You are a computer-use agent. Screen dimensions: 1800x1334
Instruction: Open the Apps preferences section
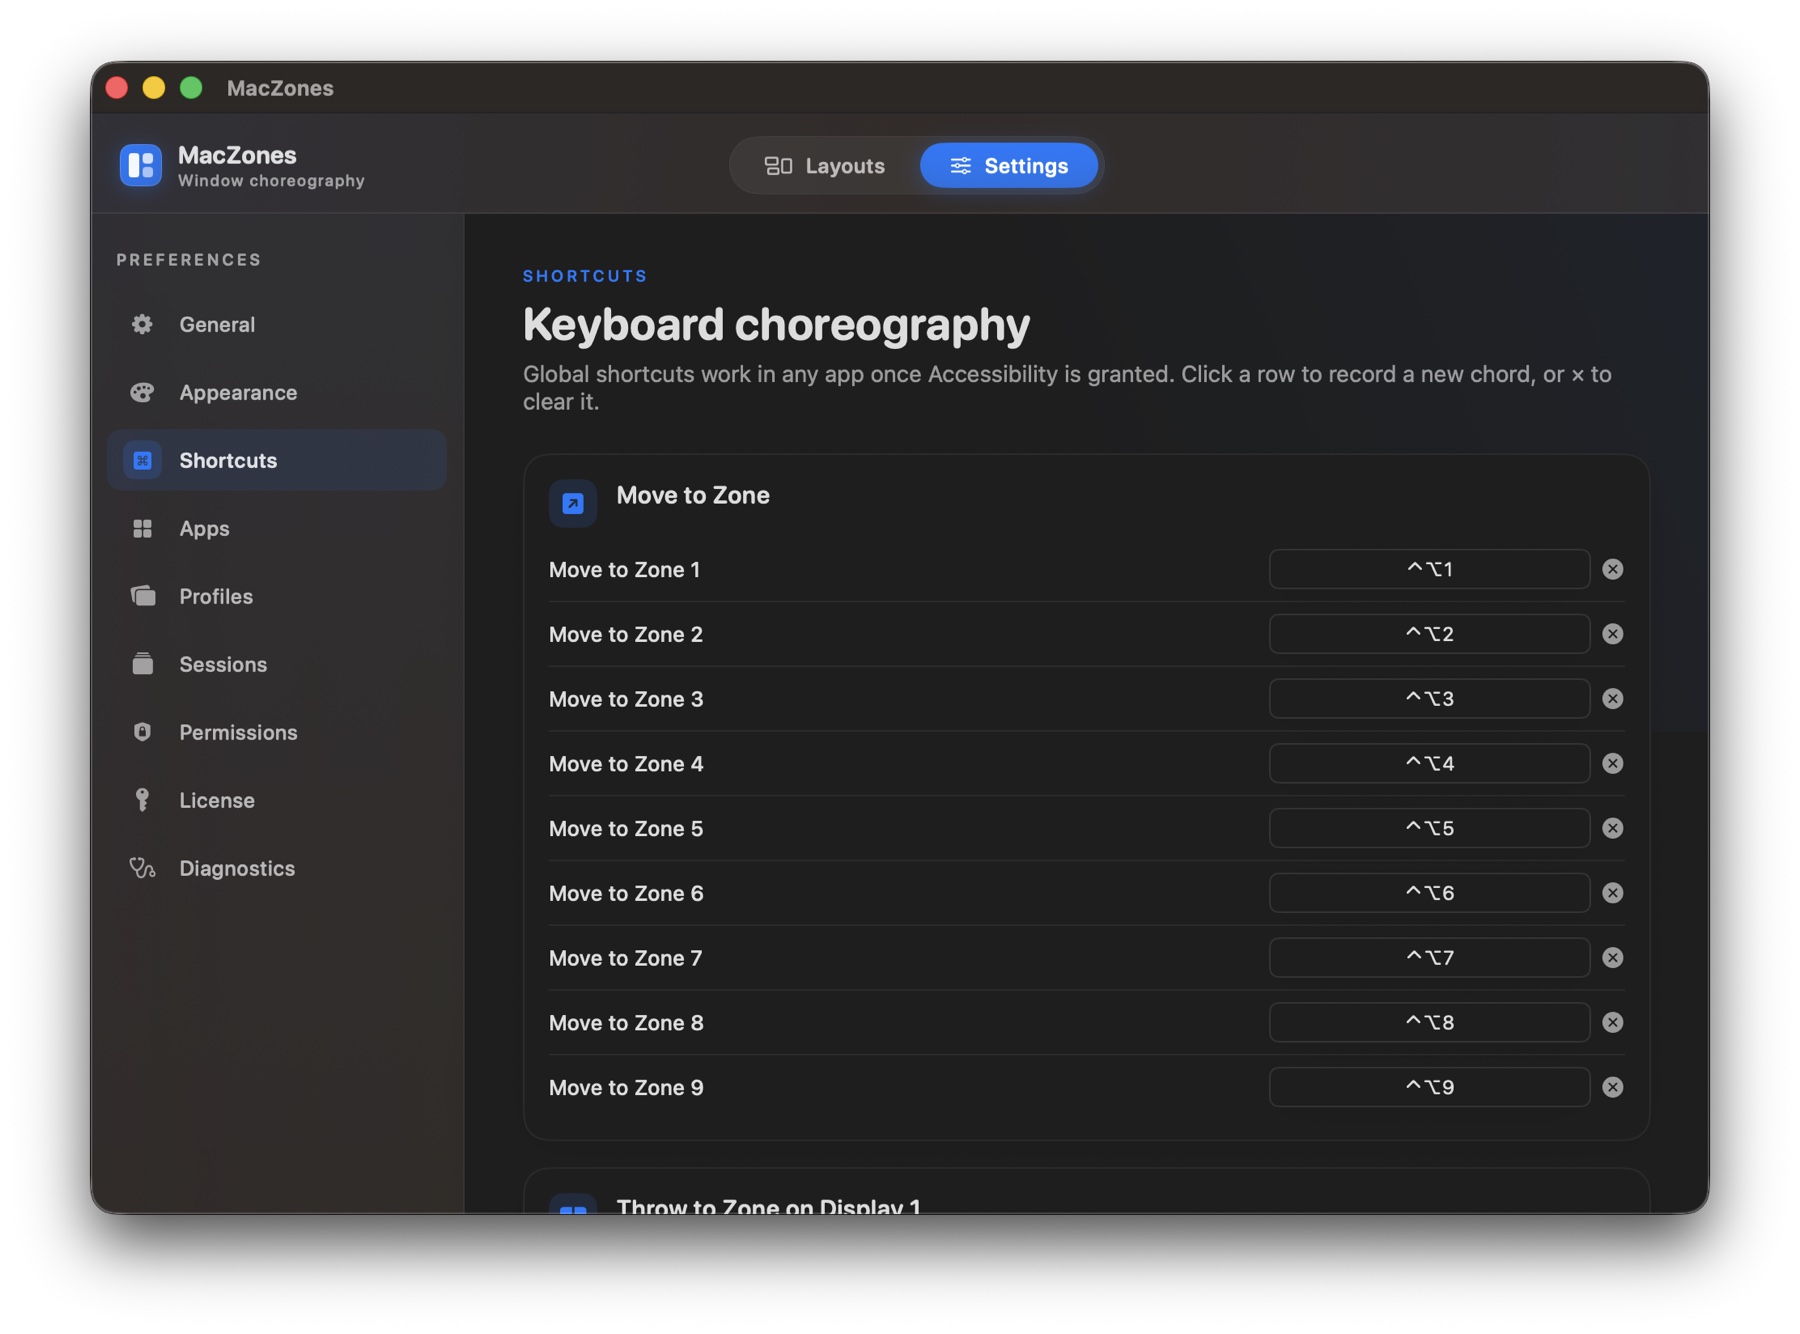(277, 528)
